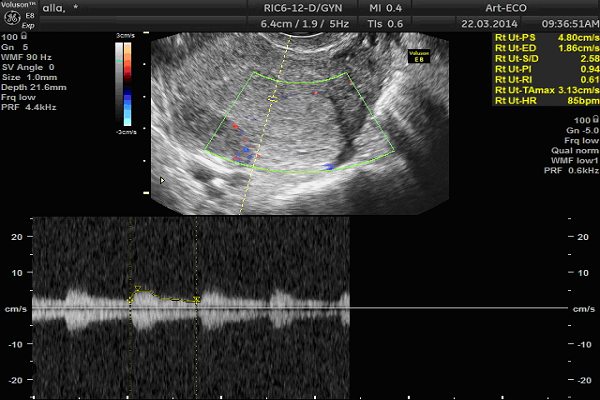Click the end diastolic caliper at trace end
This screenshot has height=400, width=600.
pos(197,300)
